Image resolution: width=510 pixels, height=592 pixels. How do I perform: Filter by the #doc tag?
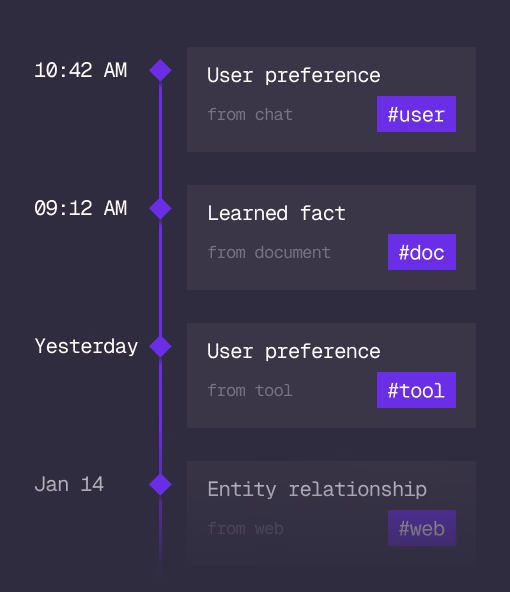click(422, 252)
